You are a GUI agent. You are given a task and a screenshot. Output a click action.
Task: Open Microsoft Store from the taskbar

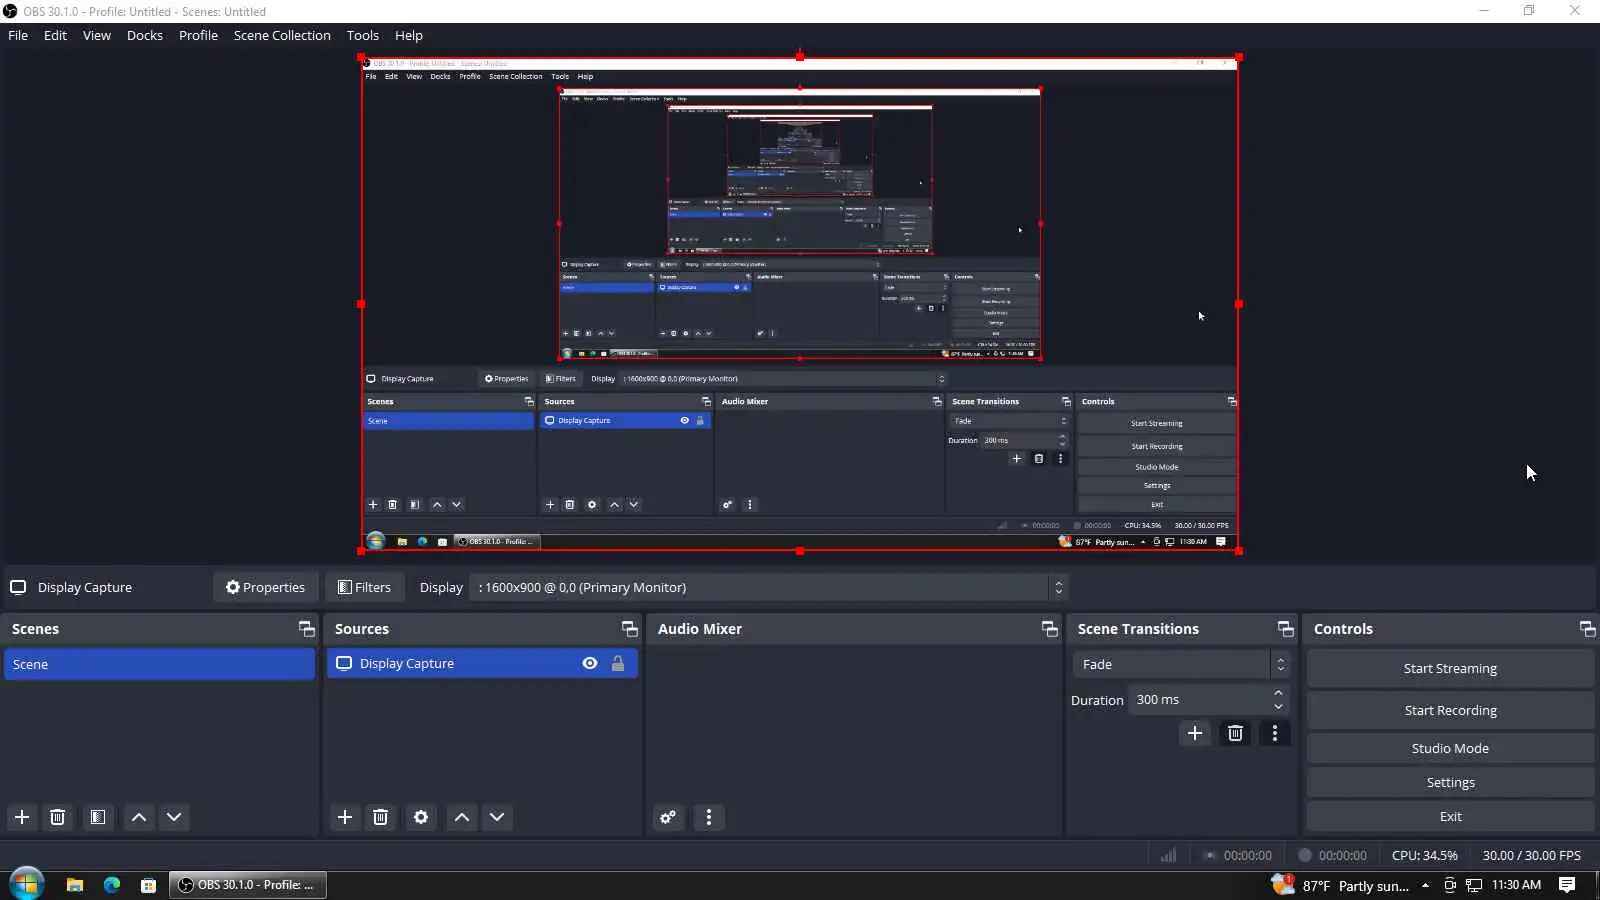pos(148,885)
